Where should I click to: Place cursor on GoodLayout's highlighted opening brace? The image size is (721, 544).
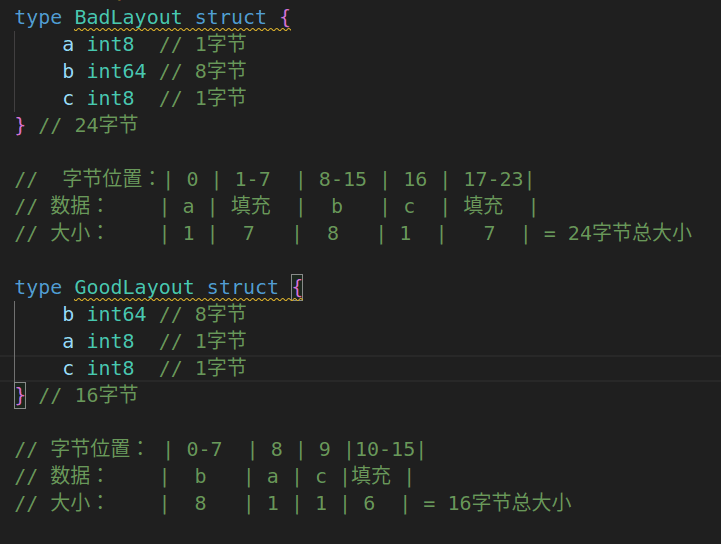[x=298, y=288]
